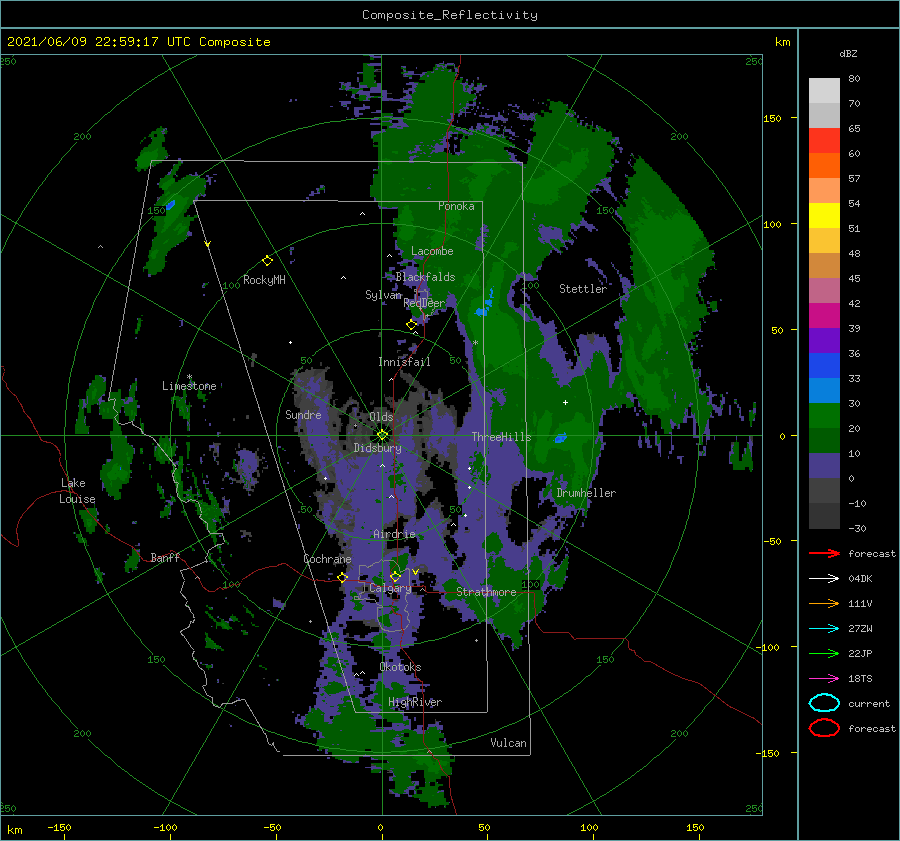Click the Sylvan label
The image size is (900, 841).
coord(383,294)
